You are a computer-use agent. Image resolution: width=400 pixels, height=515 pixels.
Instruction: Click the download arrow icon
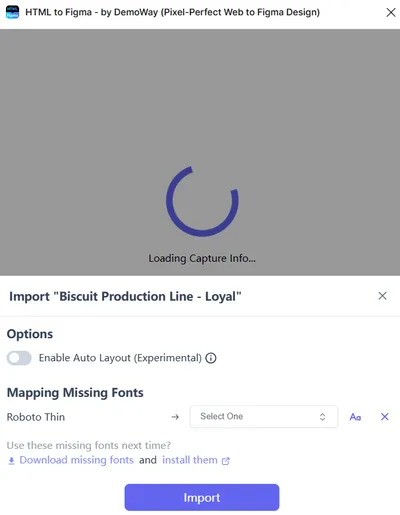[x=11, y=461]
